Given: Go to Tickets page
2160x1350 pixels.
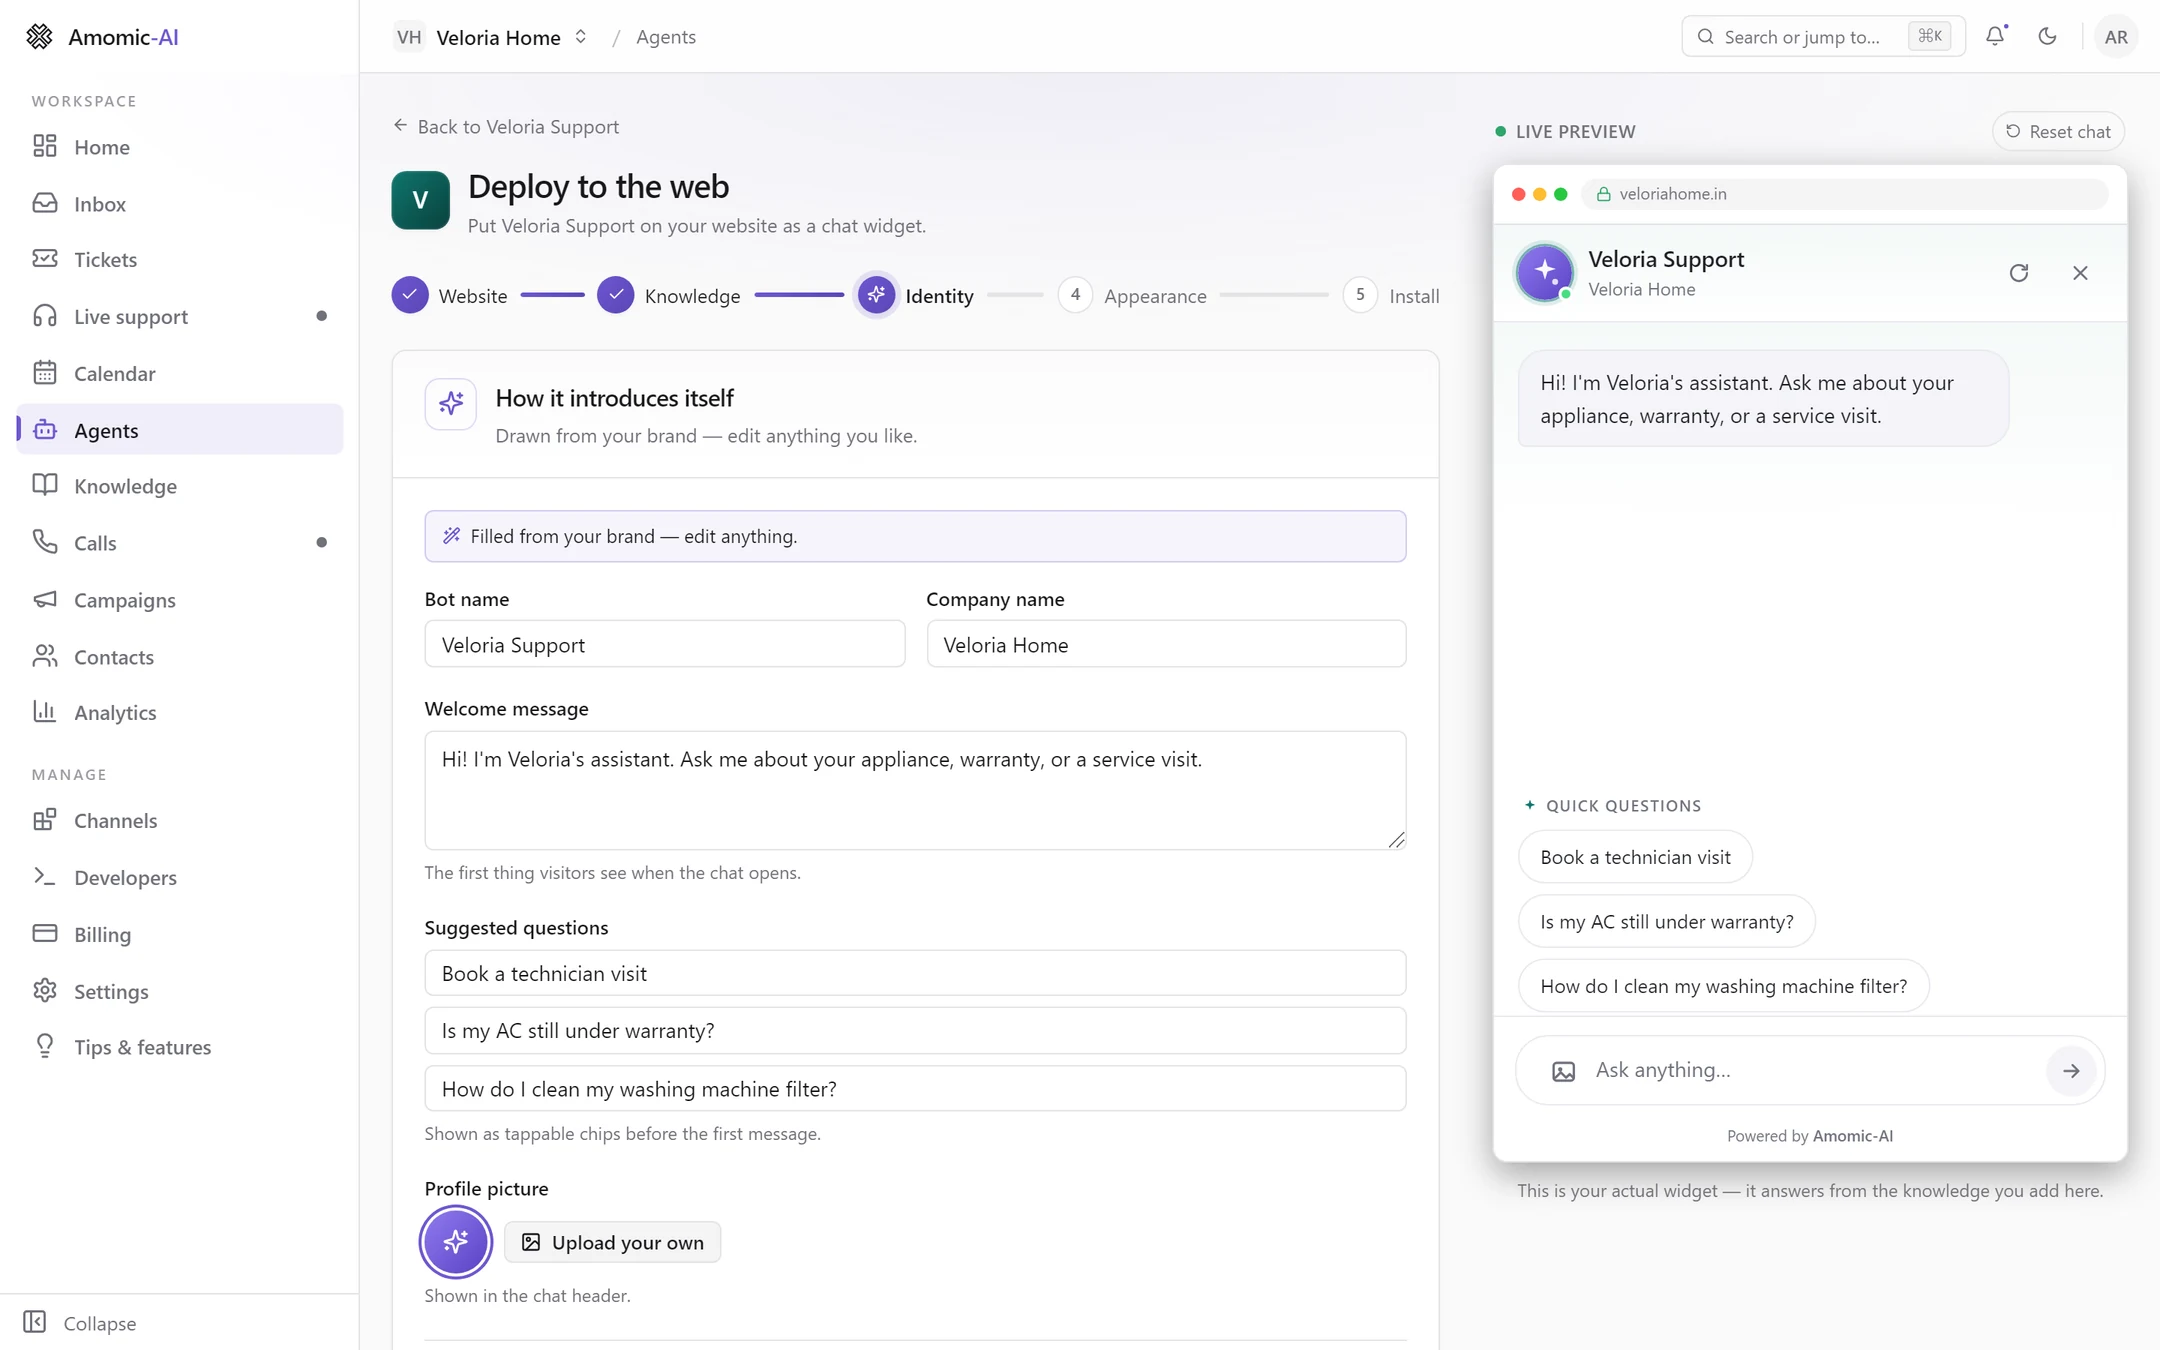Looking at the screenshot, I should (x=180, y=260).
